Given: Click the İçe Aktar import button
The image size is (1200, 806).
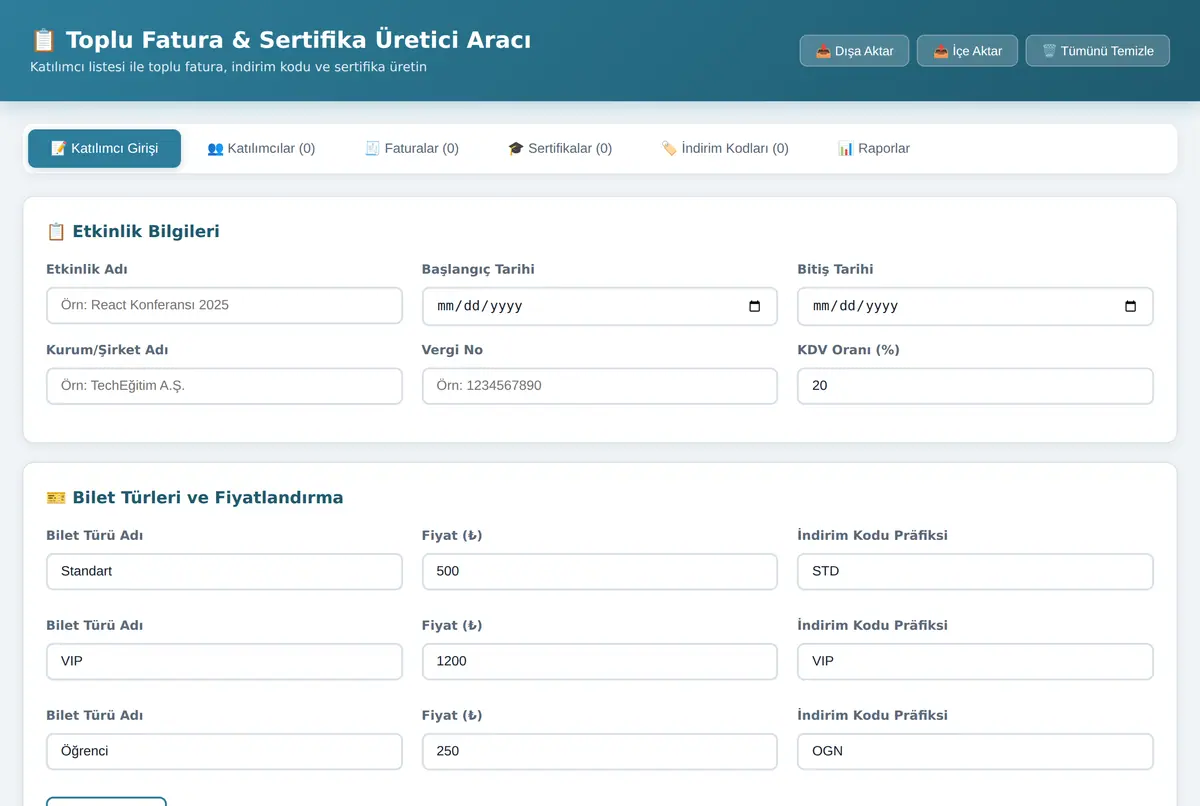Looking at the screenshot, I should tap(967, 51).
